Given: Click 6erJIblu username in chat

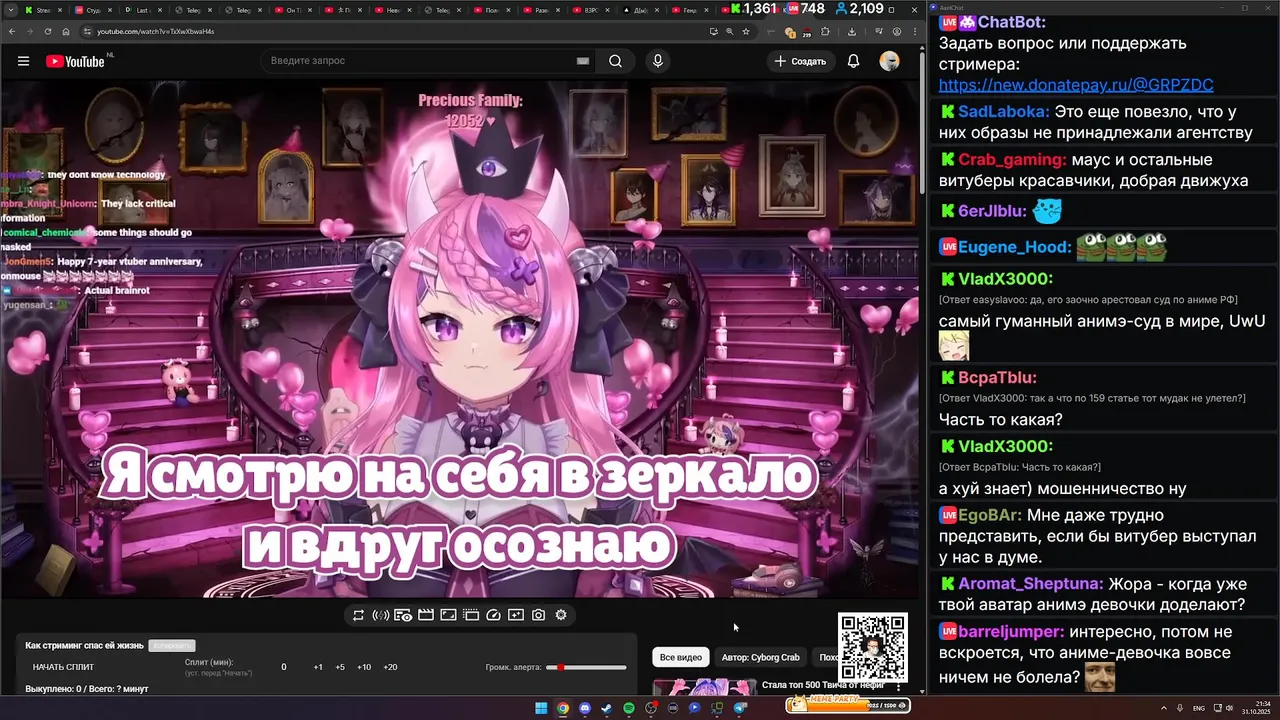Looking at the screenshot, I should (991, 211).
